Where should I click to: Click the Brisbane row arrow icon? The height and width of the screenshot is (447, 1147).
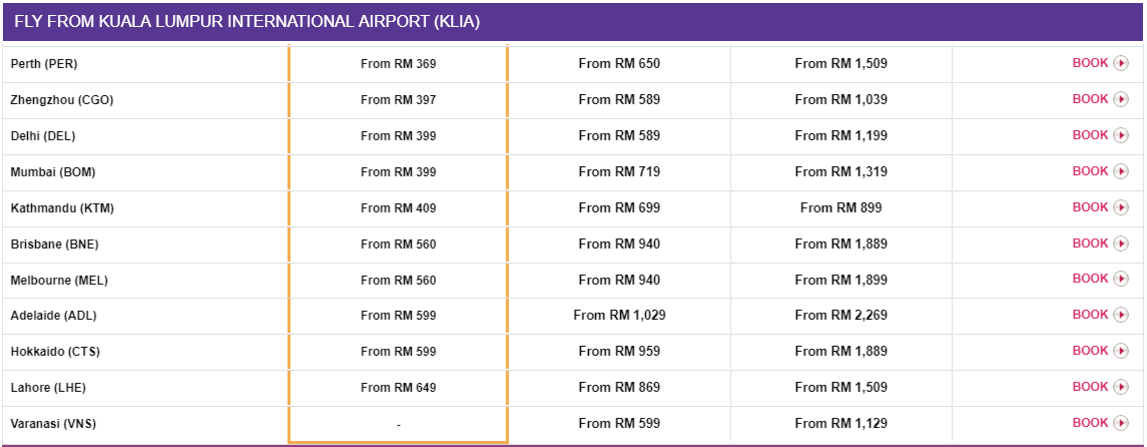[1121, 243]
